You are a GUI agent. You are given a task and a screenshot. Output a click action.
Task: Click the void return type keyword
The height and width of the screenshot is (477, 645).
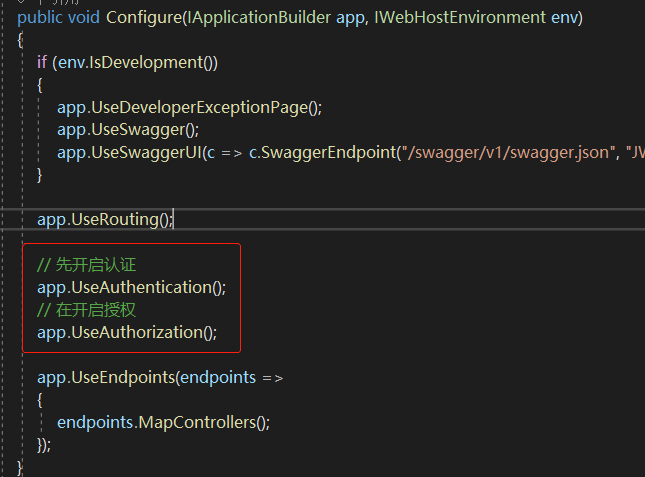pyautogui.click(x=84, y=17)
